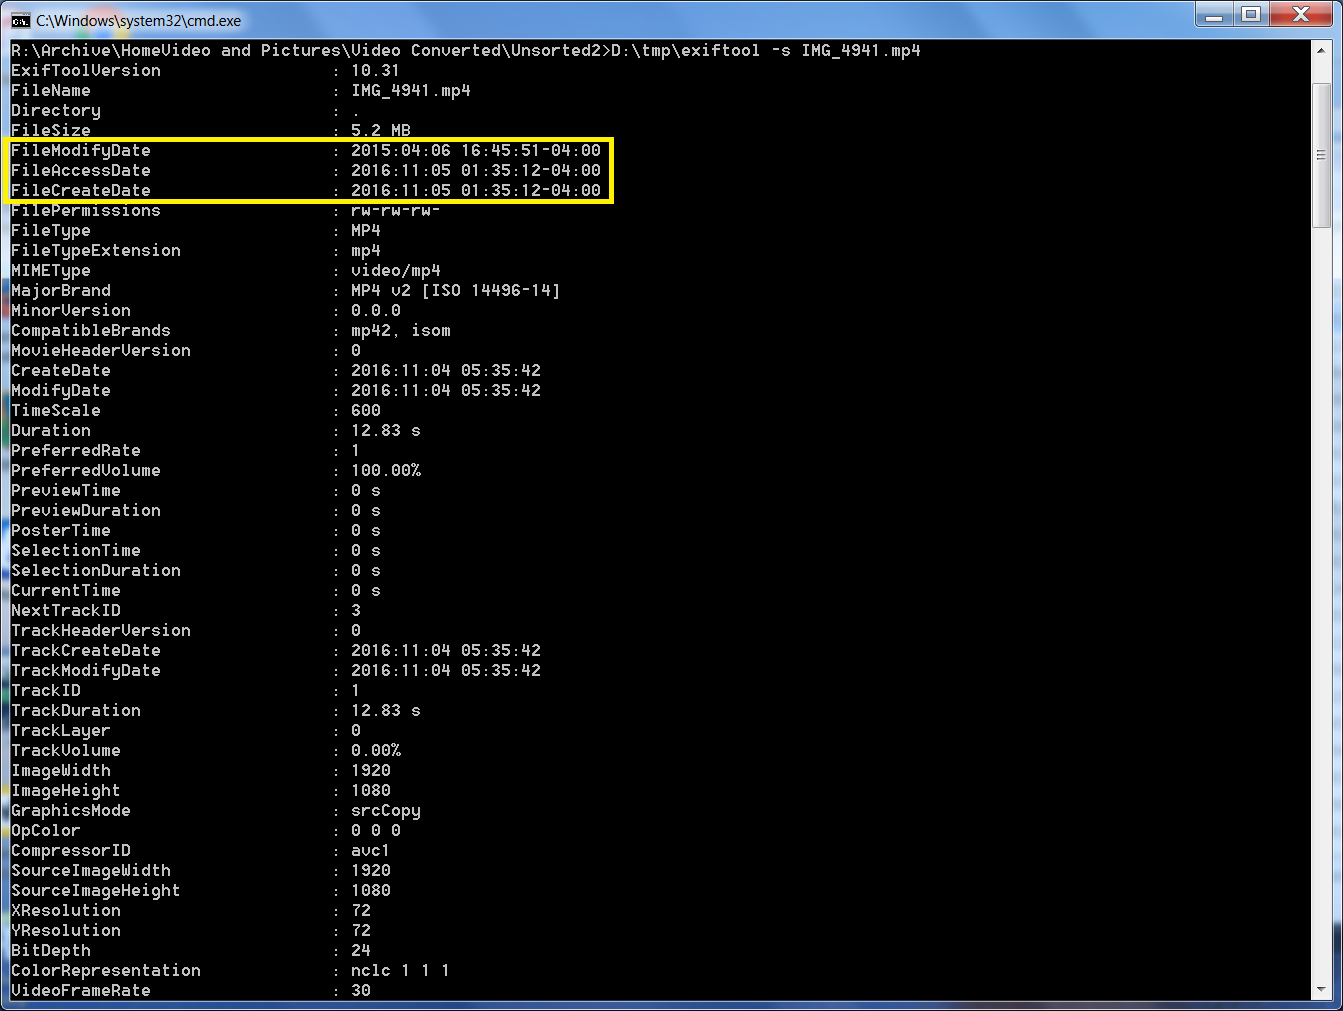Minimize the cmd.exe window
Screen dimensions: 1343x1011
tap(1214, 15)
